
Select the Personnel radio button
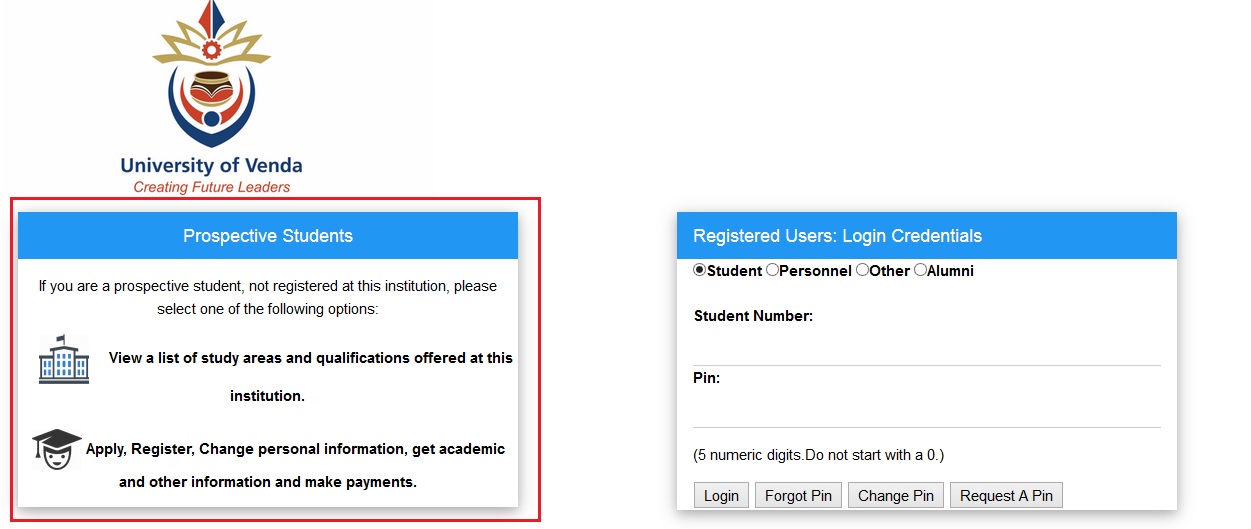(x=772, y=270)
